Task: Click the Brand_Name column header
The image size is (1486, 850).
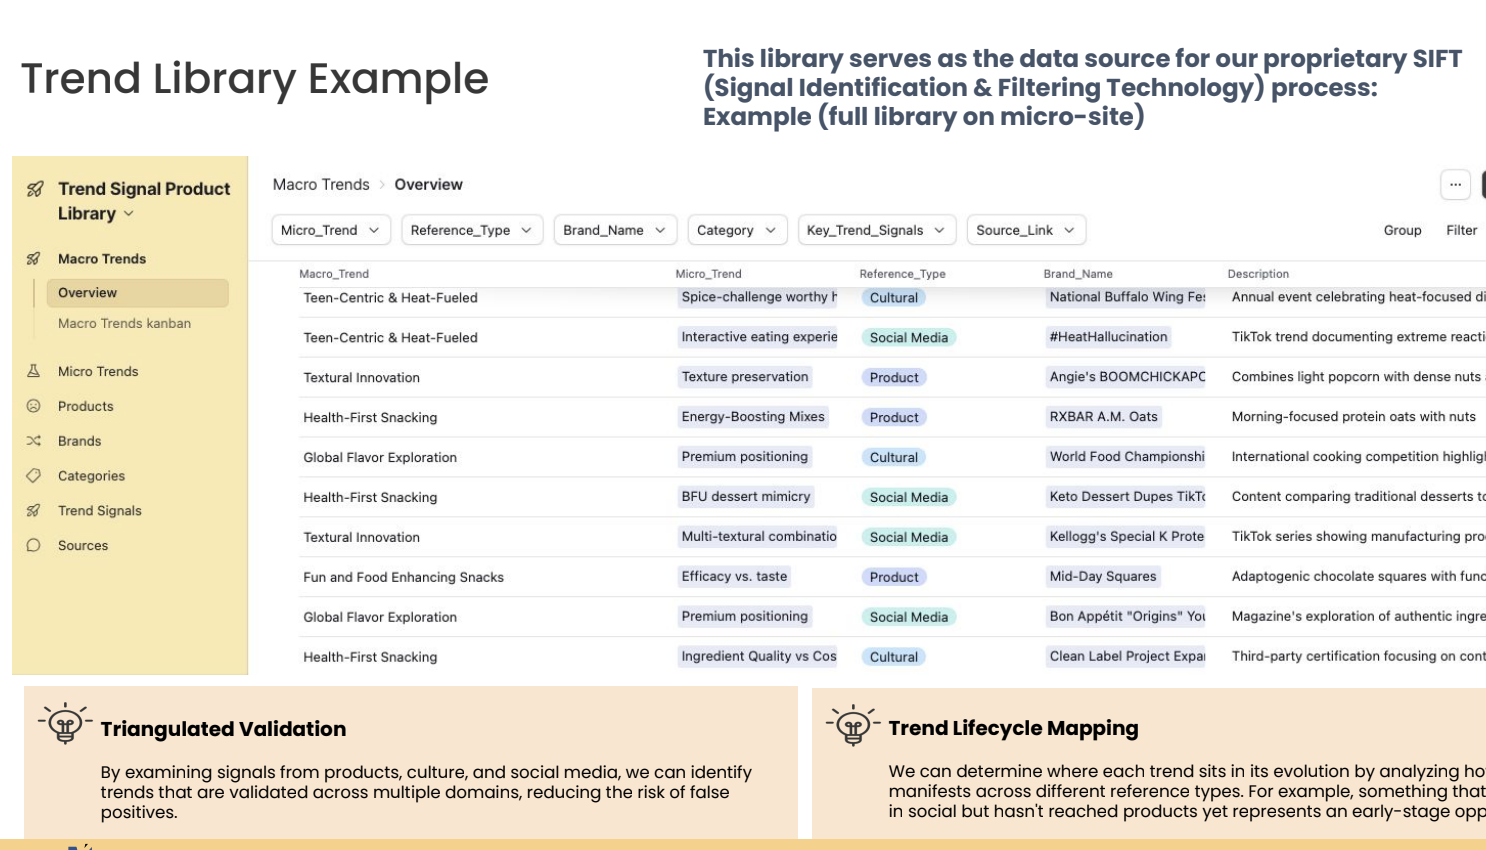Action: pos(1078,274)
